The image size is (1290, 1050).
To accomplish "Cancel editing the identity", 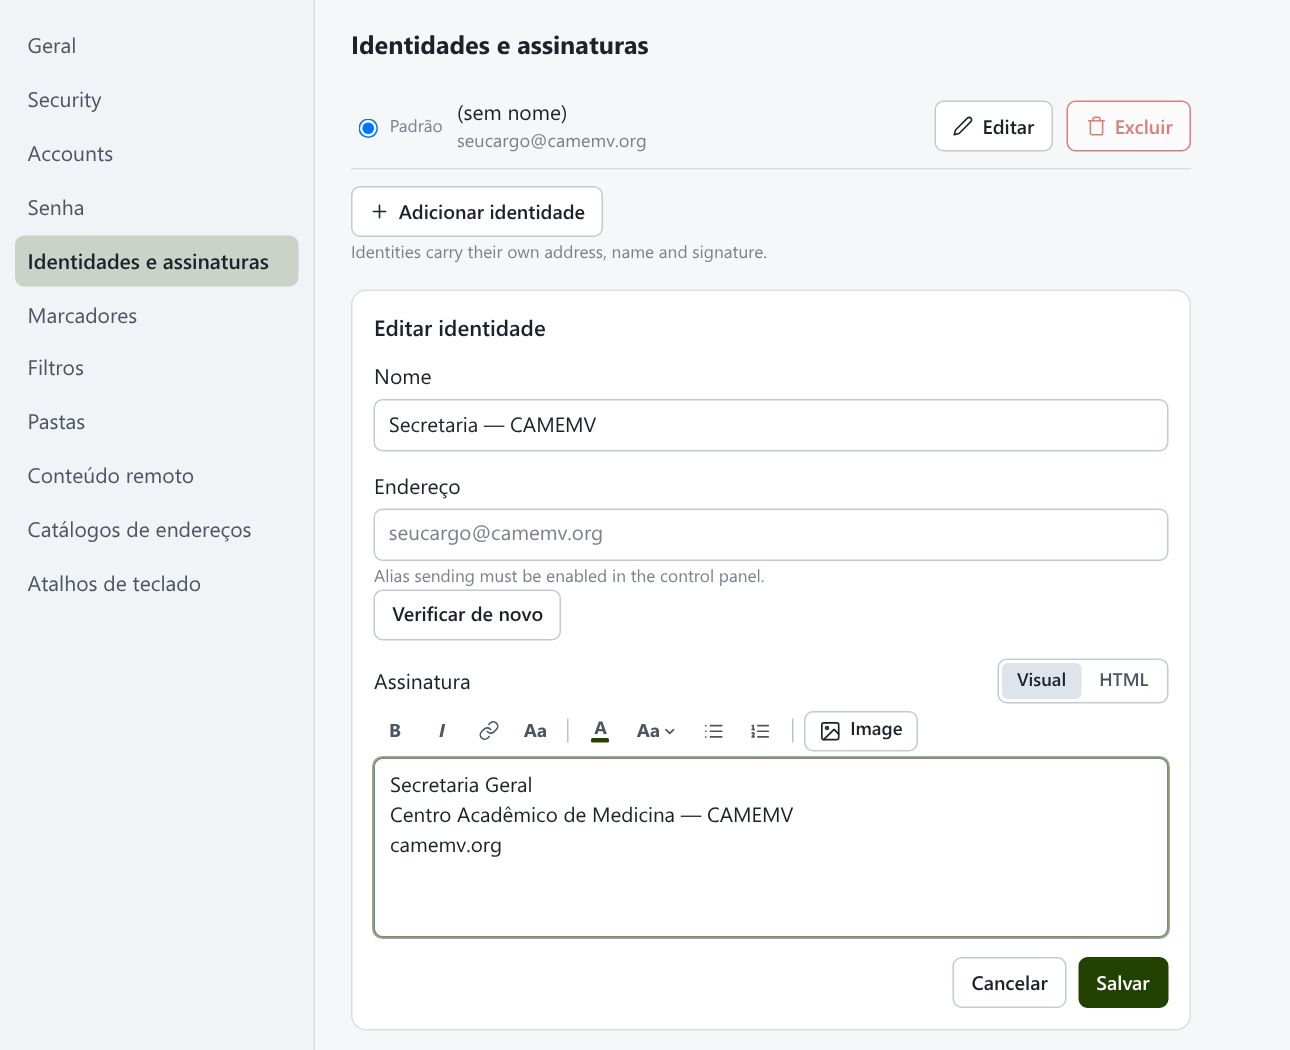I will pyautogui.click(x=1009, y=983).
